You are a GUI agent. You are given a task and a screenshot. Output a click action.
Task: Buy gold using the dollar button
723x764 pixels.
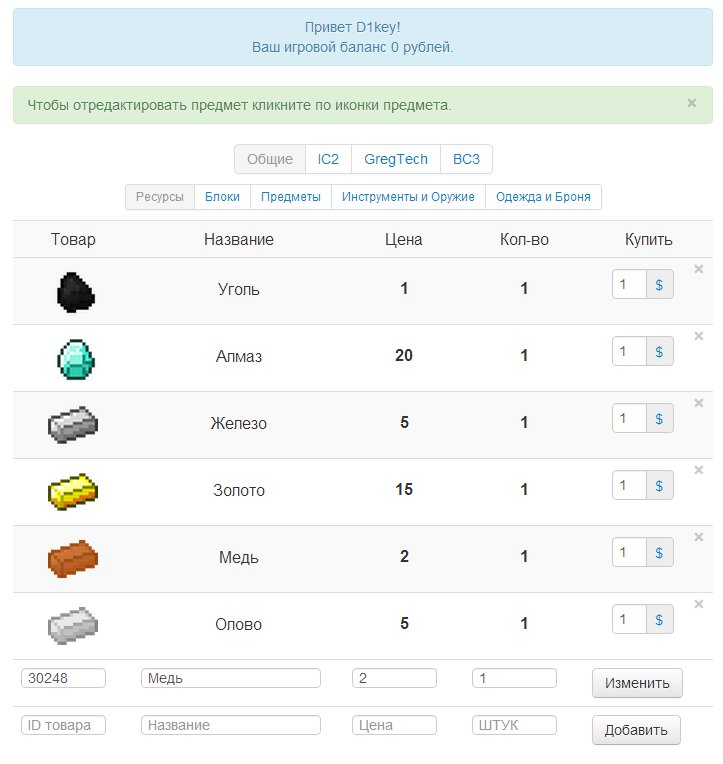click(x=660, y=485)
